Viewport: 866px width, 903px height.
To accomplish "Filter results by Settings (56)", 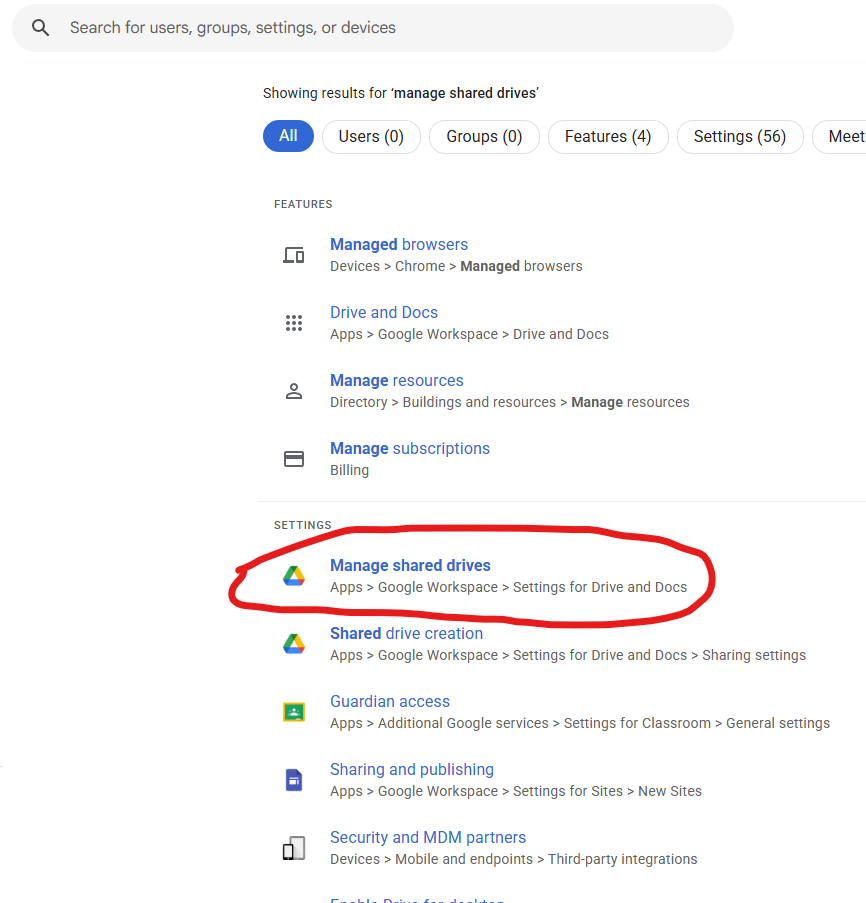I will pos(740,136).
